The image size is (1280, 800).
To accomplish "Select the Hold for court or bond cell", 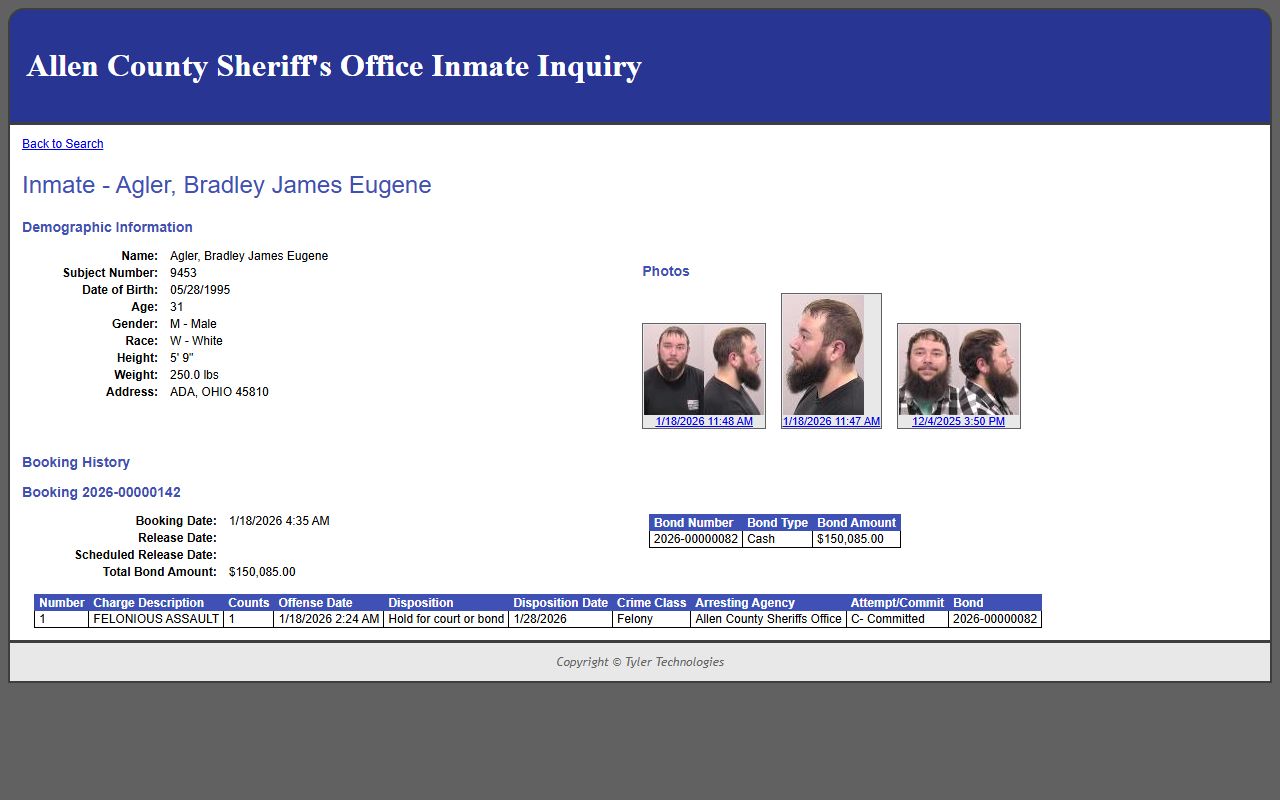I will (x=446, y=619).
